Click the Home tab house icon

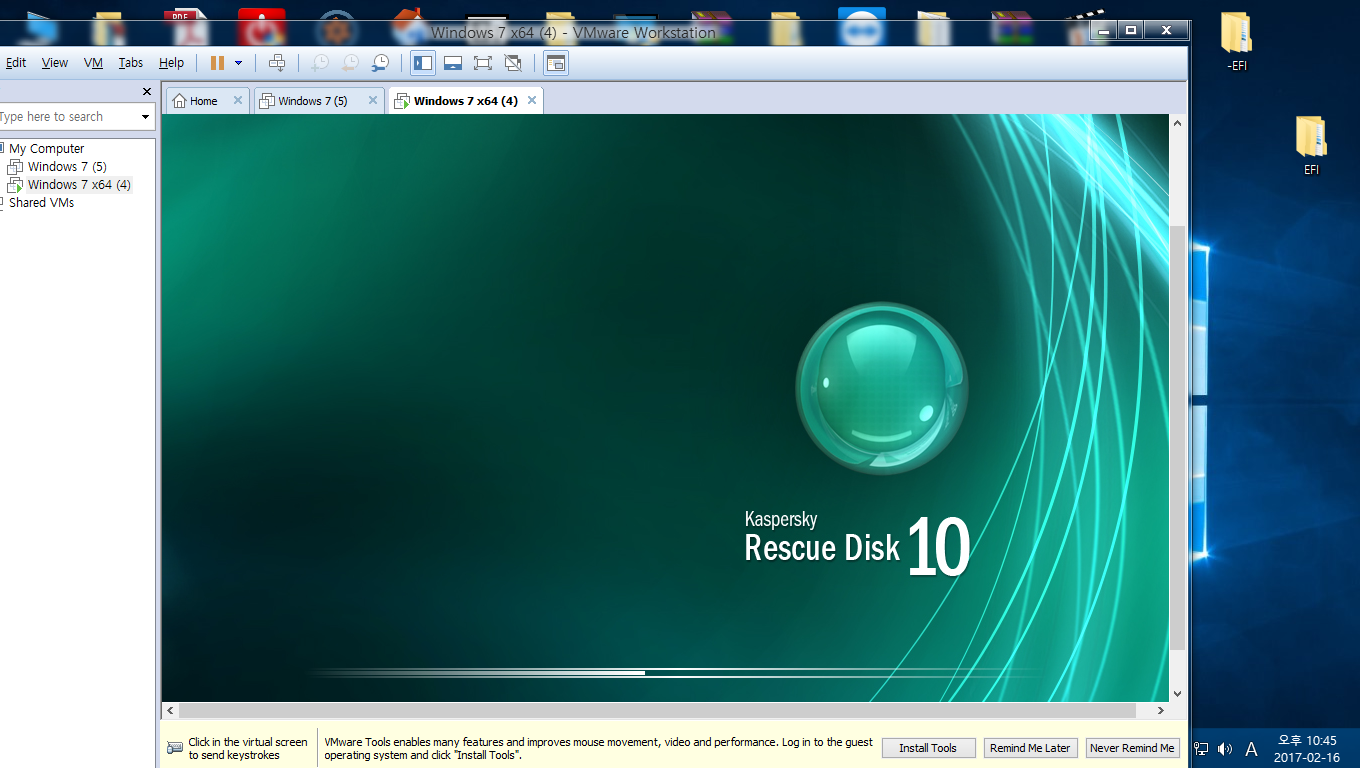tap(179, 101)
